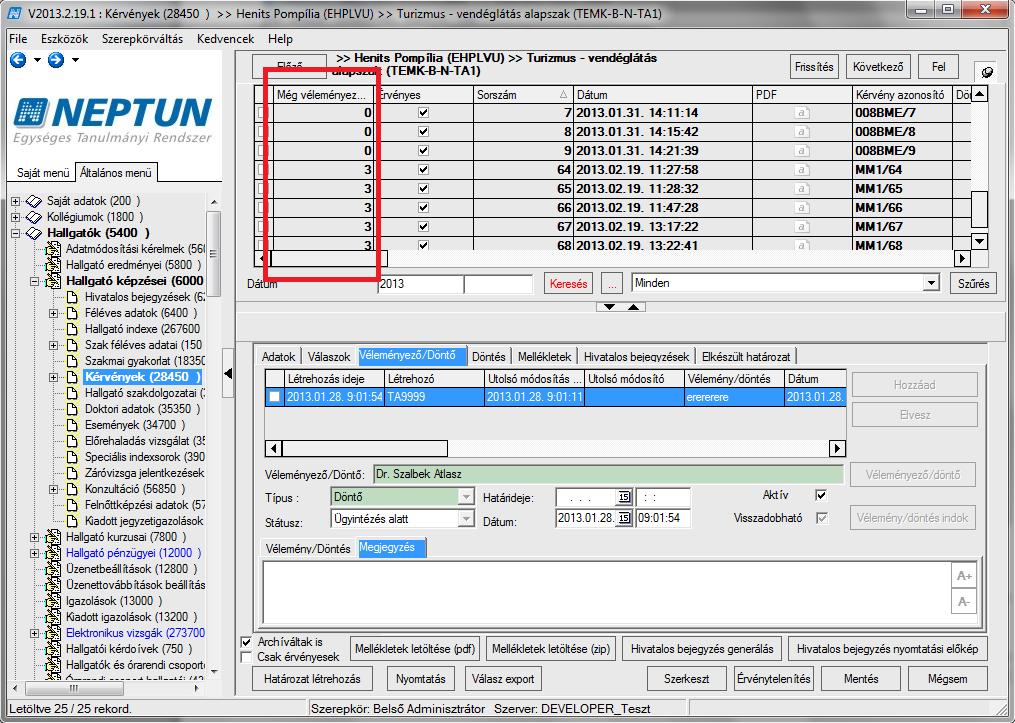This screenshot has height=723, width=1015.
Task: Click the pin icon beside the Fel button
Action: tap(987, 72)
